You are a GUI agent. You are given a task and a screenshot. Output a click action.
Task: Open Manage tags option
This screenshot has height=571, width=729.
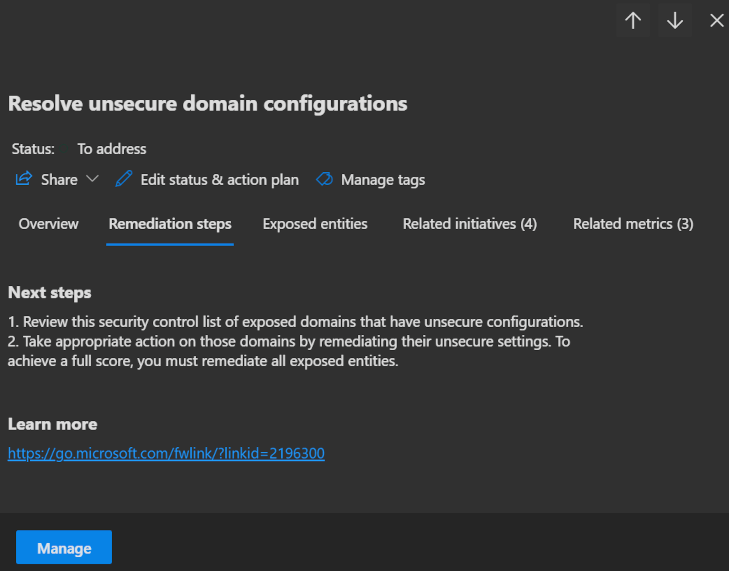tap(382, 180)
